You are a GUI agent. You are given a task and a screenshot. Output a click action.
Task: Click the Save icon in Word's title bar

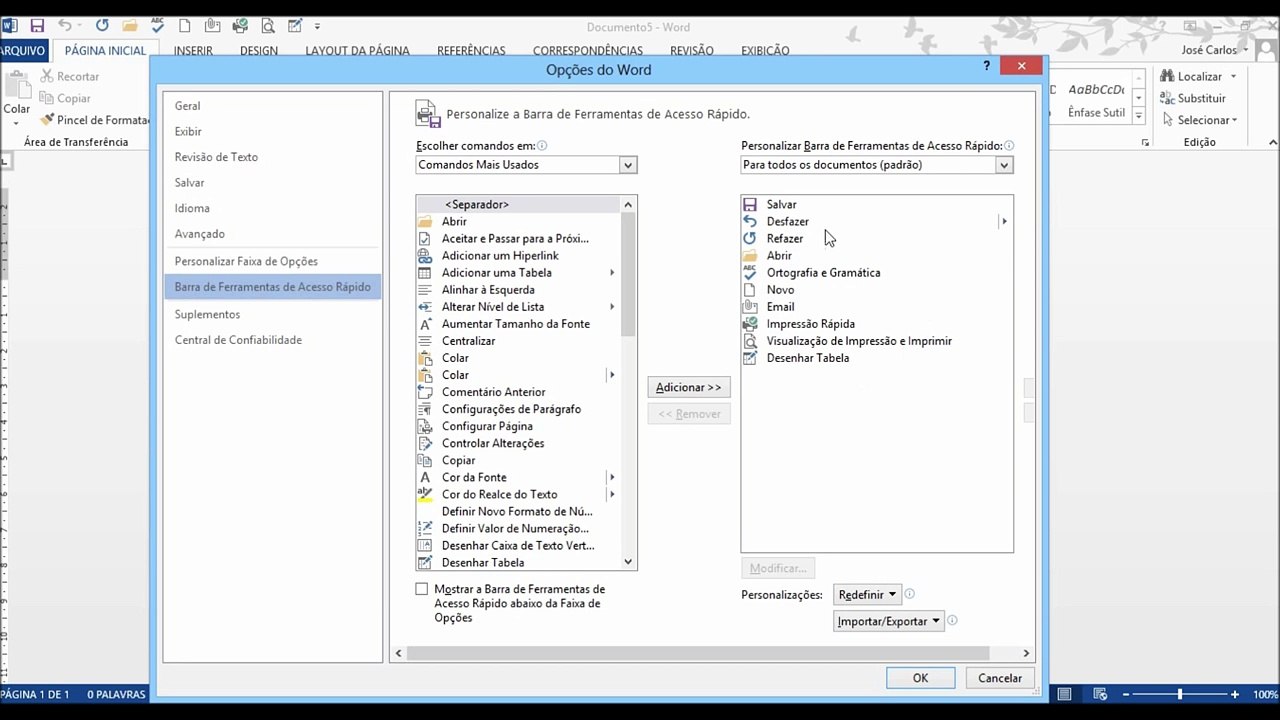37,26
